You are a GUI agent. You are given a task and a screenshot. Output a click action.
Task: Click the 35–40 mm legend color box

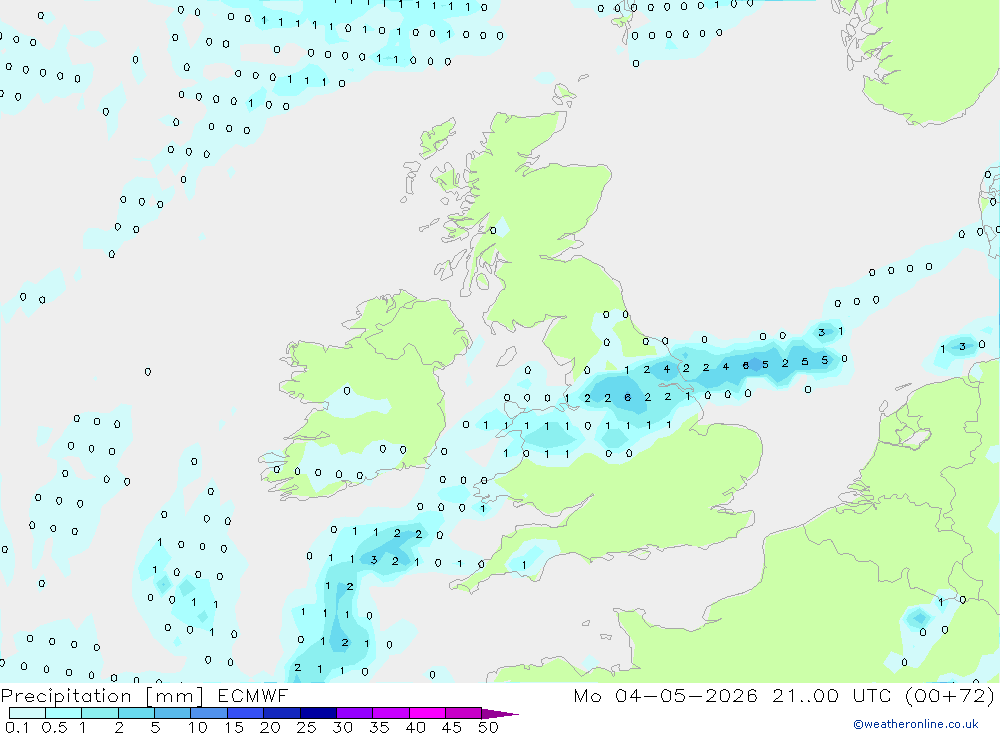[391, 713]
